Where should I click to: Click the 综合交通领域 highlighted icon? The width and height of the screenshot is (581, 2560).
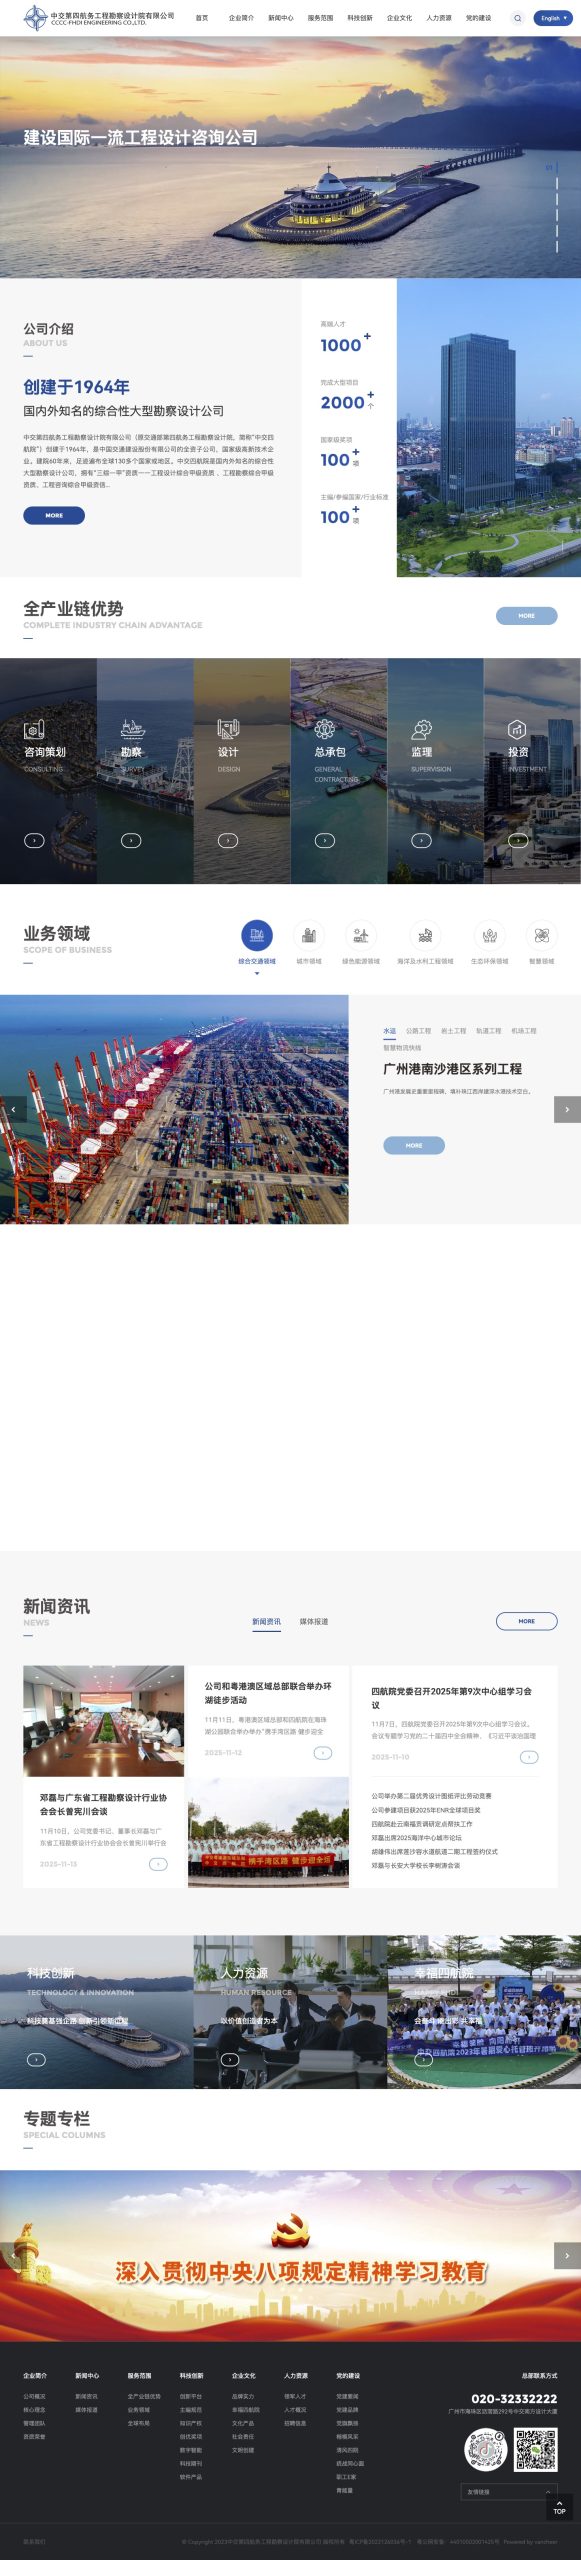[x=257, y=935]
